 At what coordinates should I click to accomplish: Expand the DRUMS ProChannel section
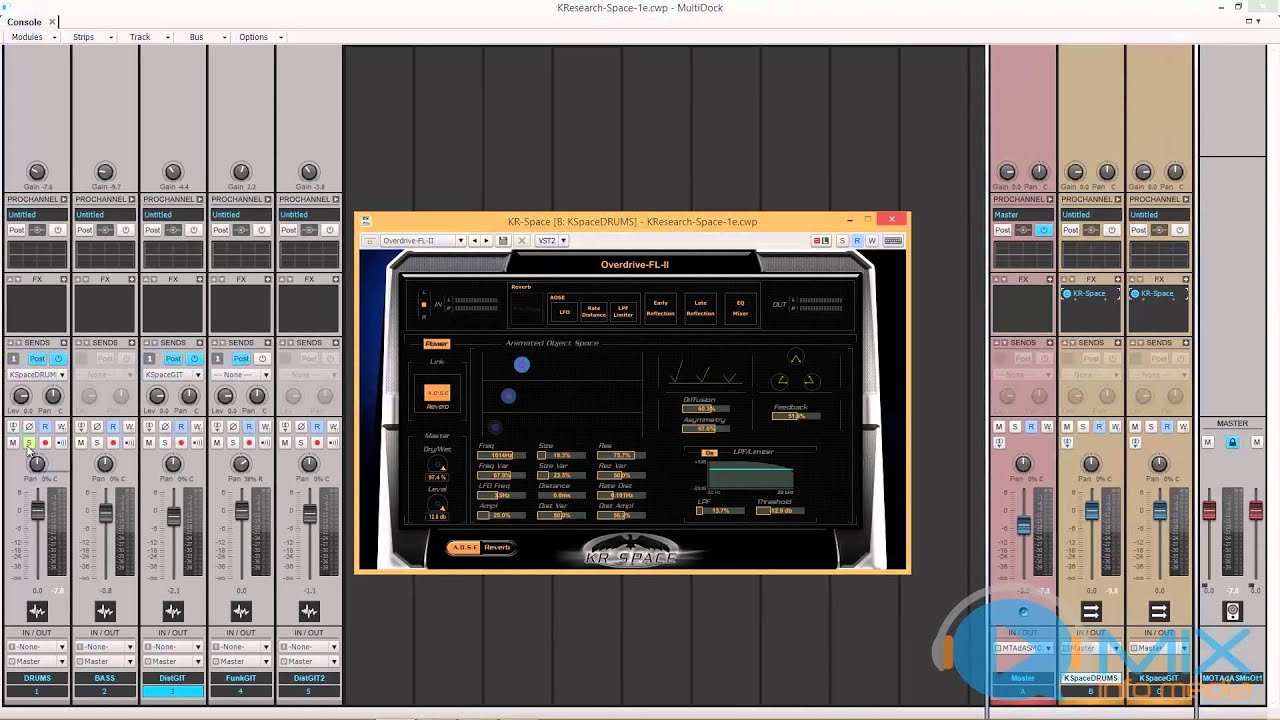point(64,199)
